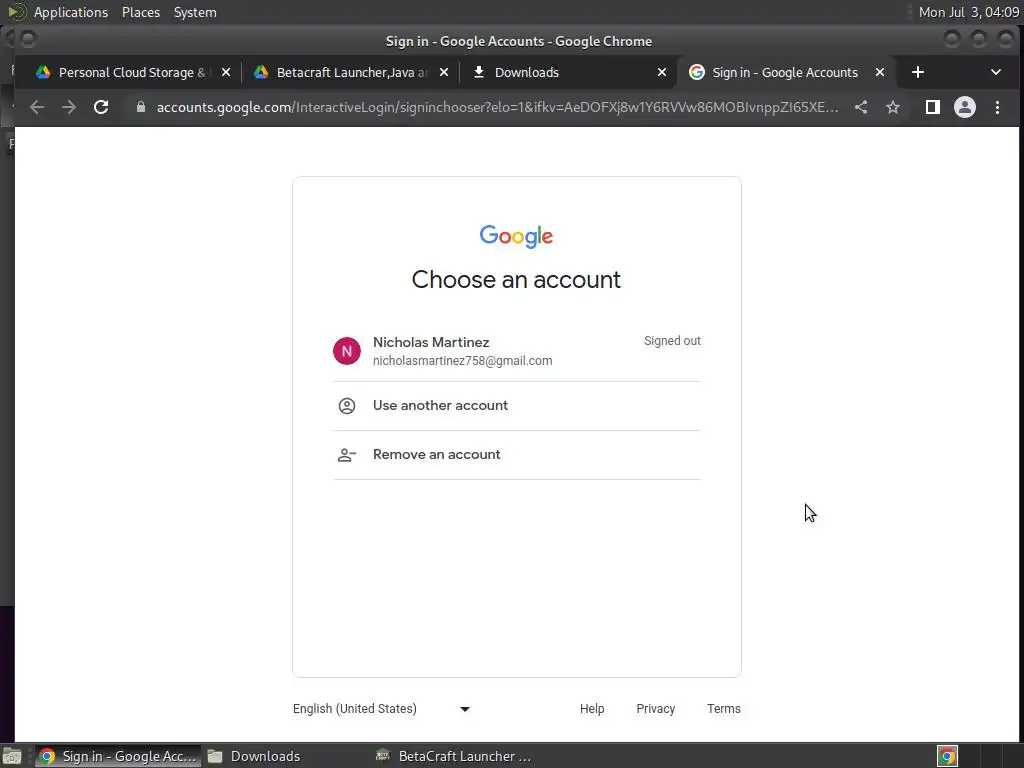
Task: Click the clock showing Mon Jul 3
Action: pyautogui.click(x=968, y=12)
